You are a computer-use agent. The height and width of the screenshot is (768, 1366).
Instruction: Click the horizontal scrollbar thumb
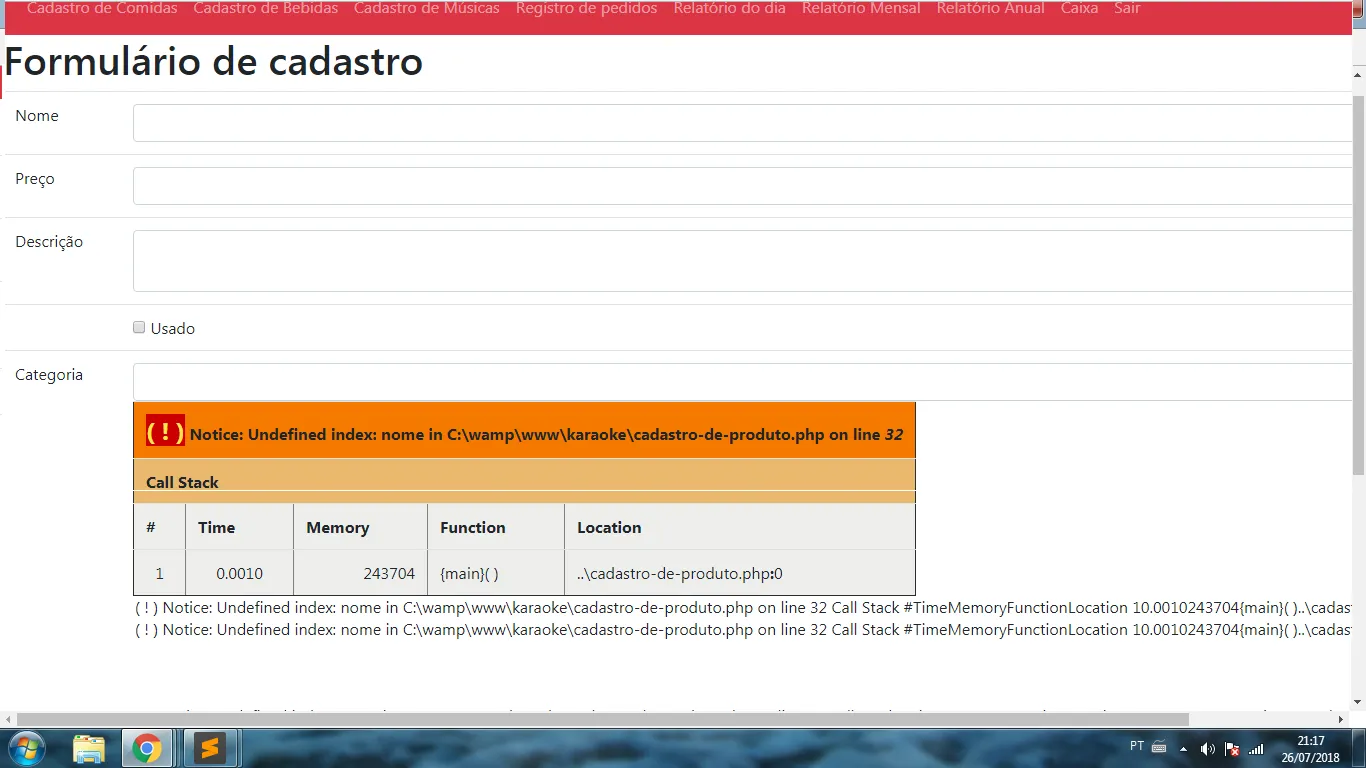point(600,719)
